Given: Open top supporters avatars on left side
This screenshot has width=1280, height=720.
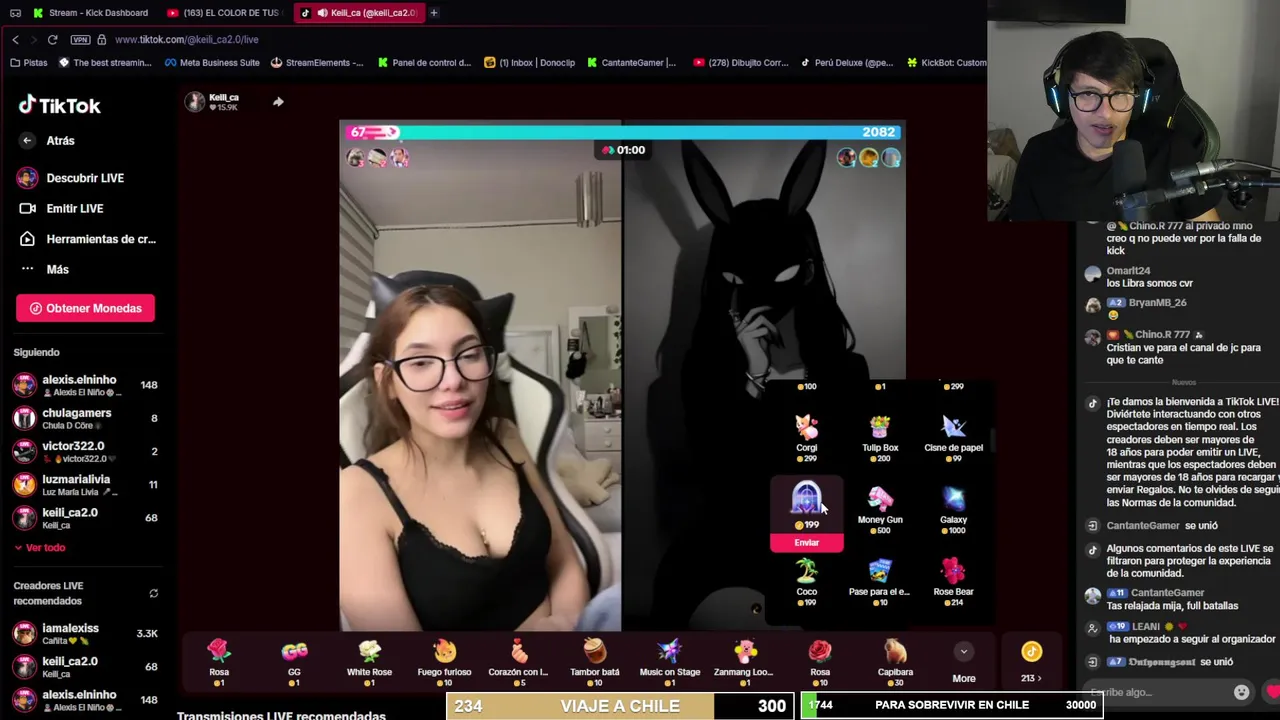Looking at the screenshot, I should [378, 158].
